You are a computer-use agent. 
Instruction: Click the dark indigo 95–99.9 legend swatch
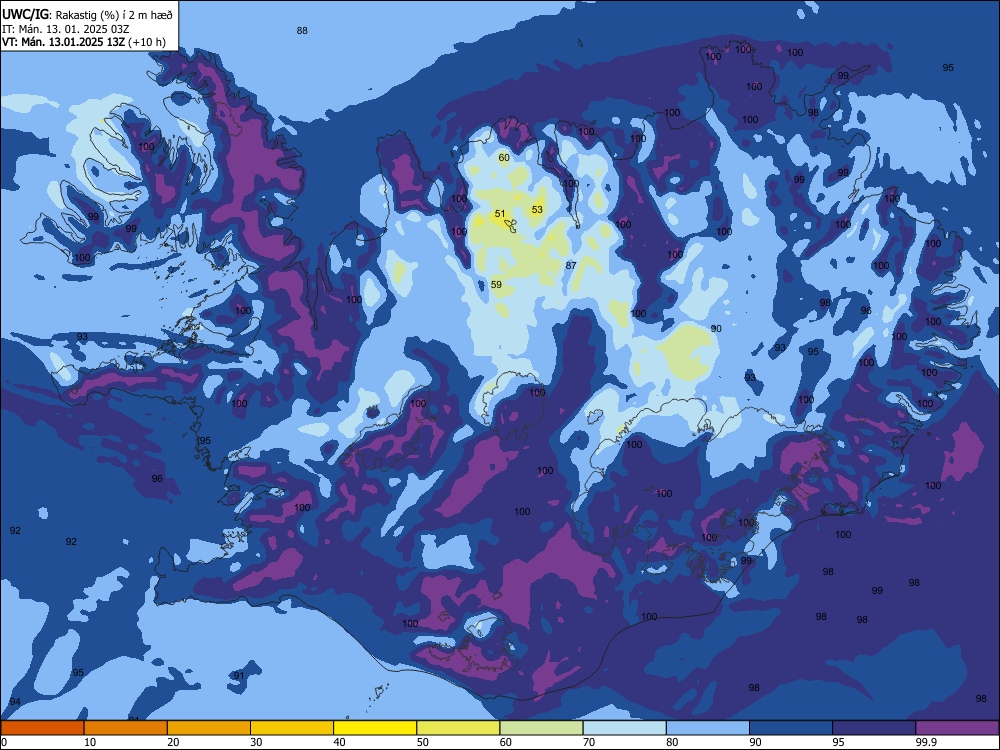(874, 728)
